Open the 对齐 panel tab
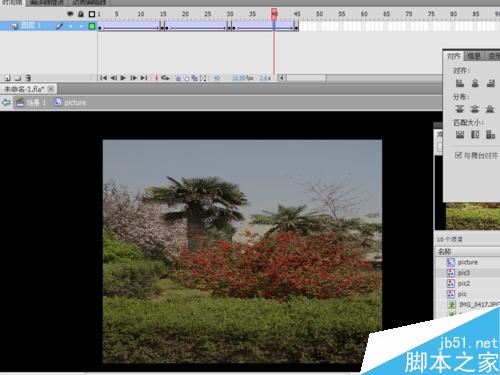The image size is (500, 375). pyautogui.click(x=454, y=56)
